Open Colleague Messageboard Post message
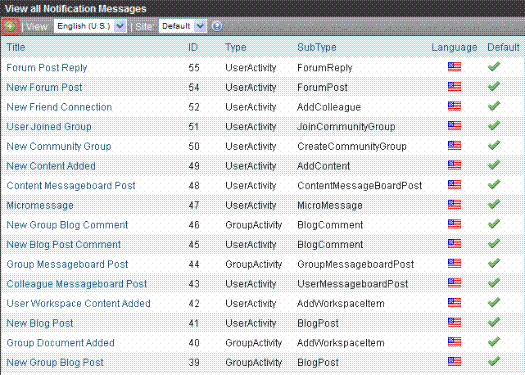 pos(76,284)
